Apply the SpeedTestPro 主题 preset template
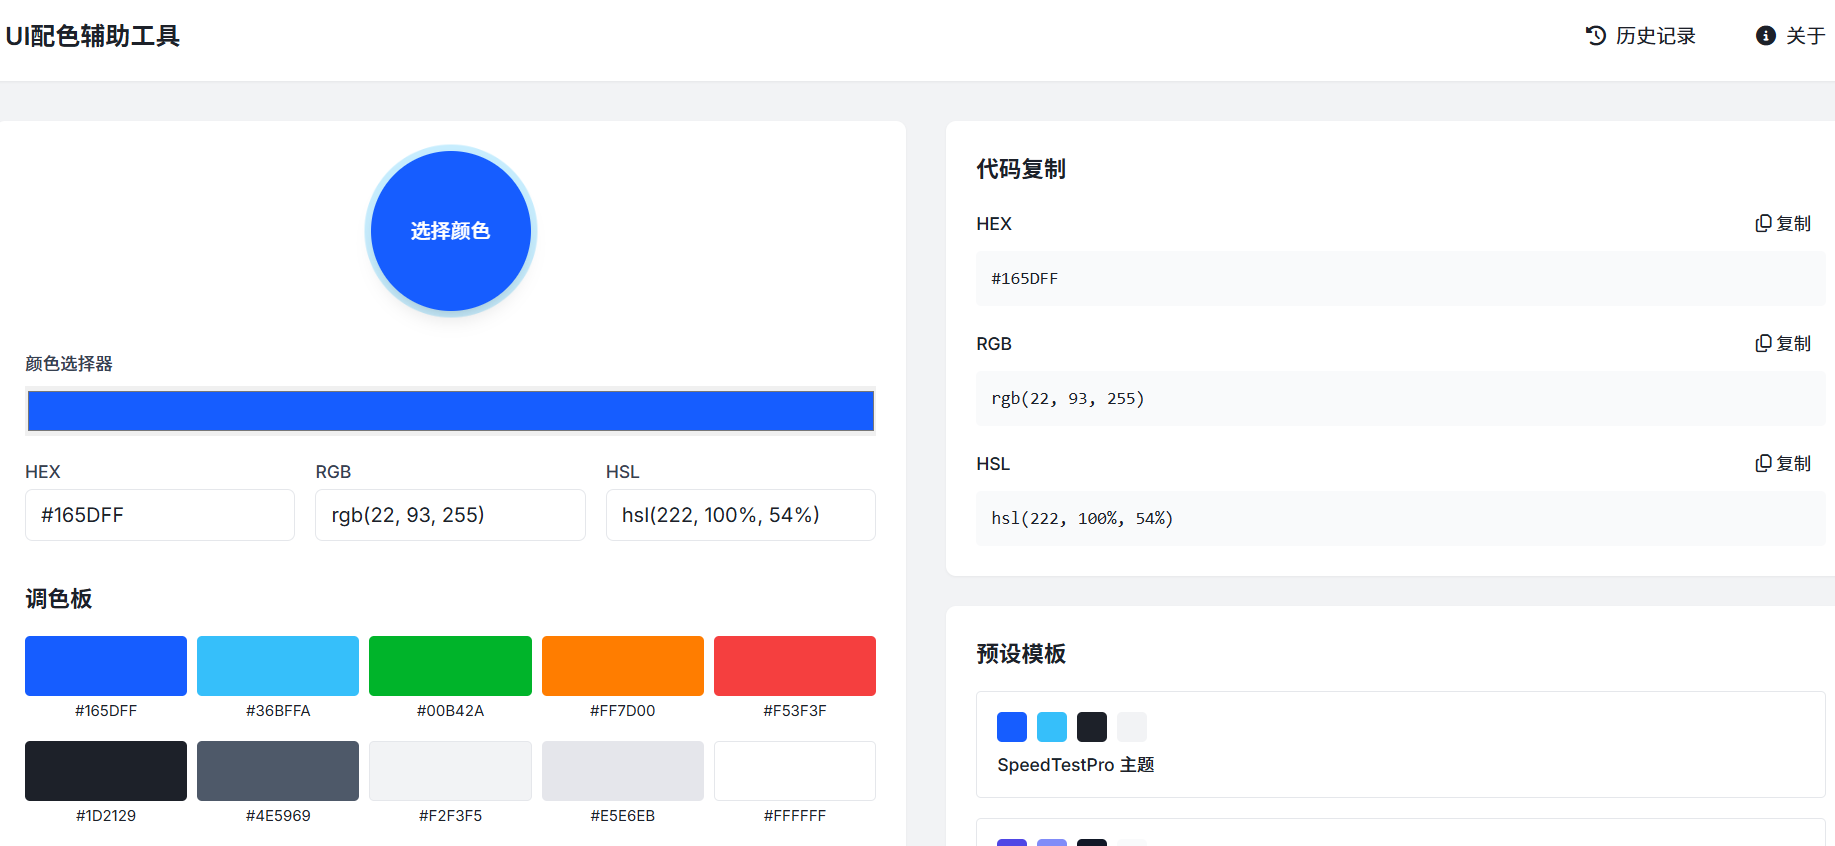 (x=1400, y=745)
